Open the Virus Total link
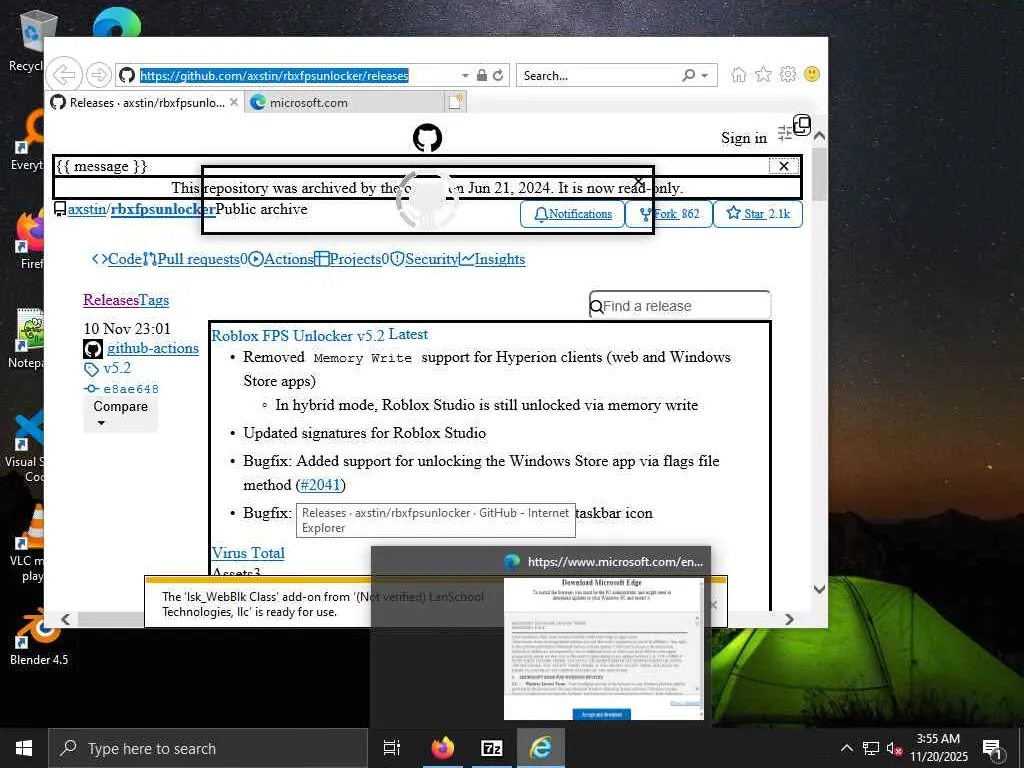This screenshot has height=768, width=1024. click(248, 553)
